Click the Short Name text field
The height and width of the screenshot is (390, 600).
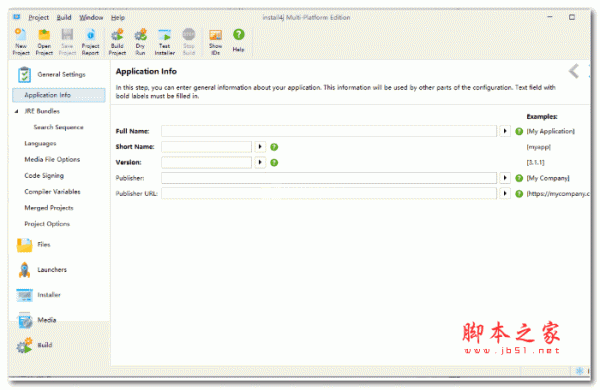click(207, 147)
